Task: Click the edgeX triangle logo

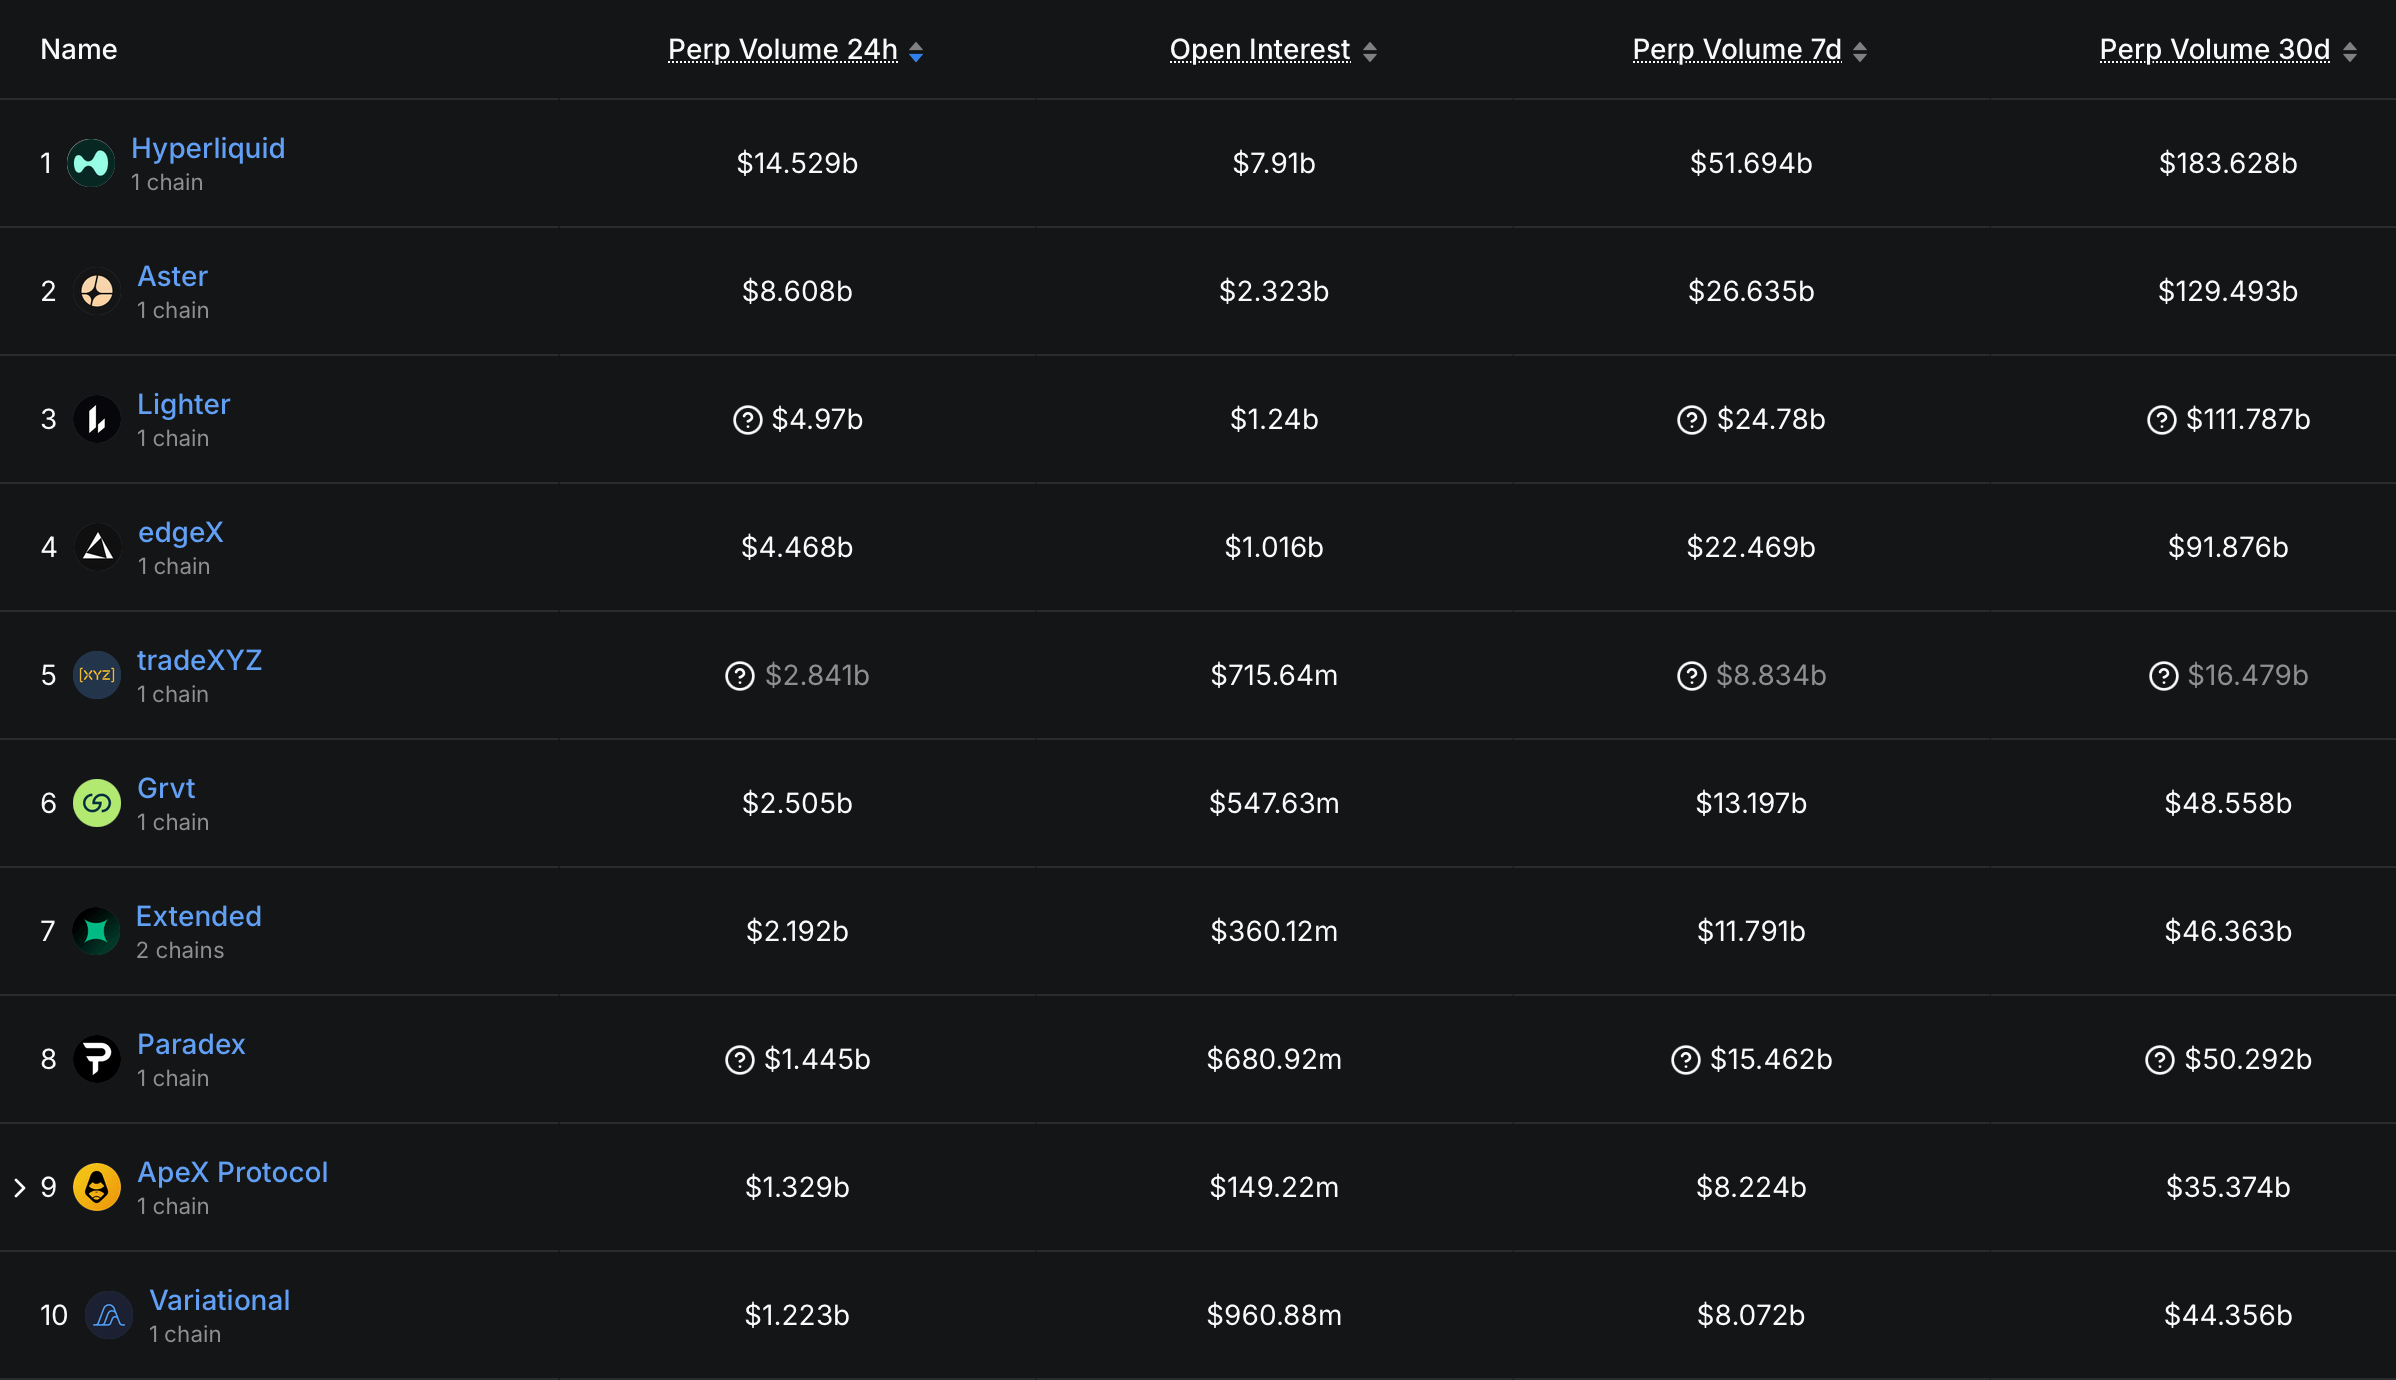Action: pos(97,547)
